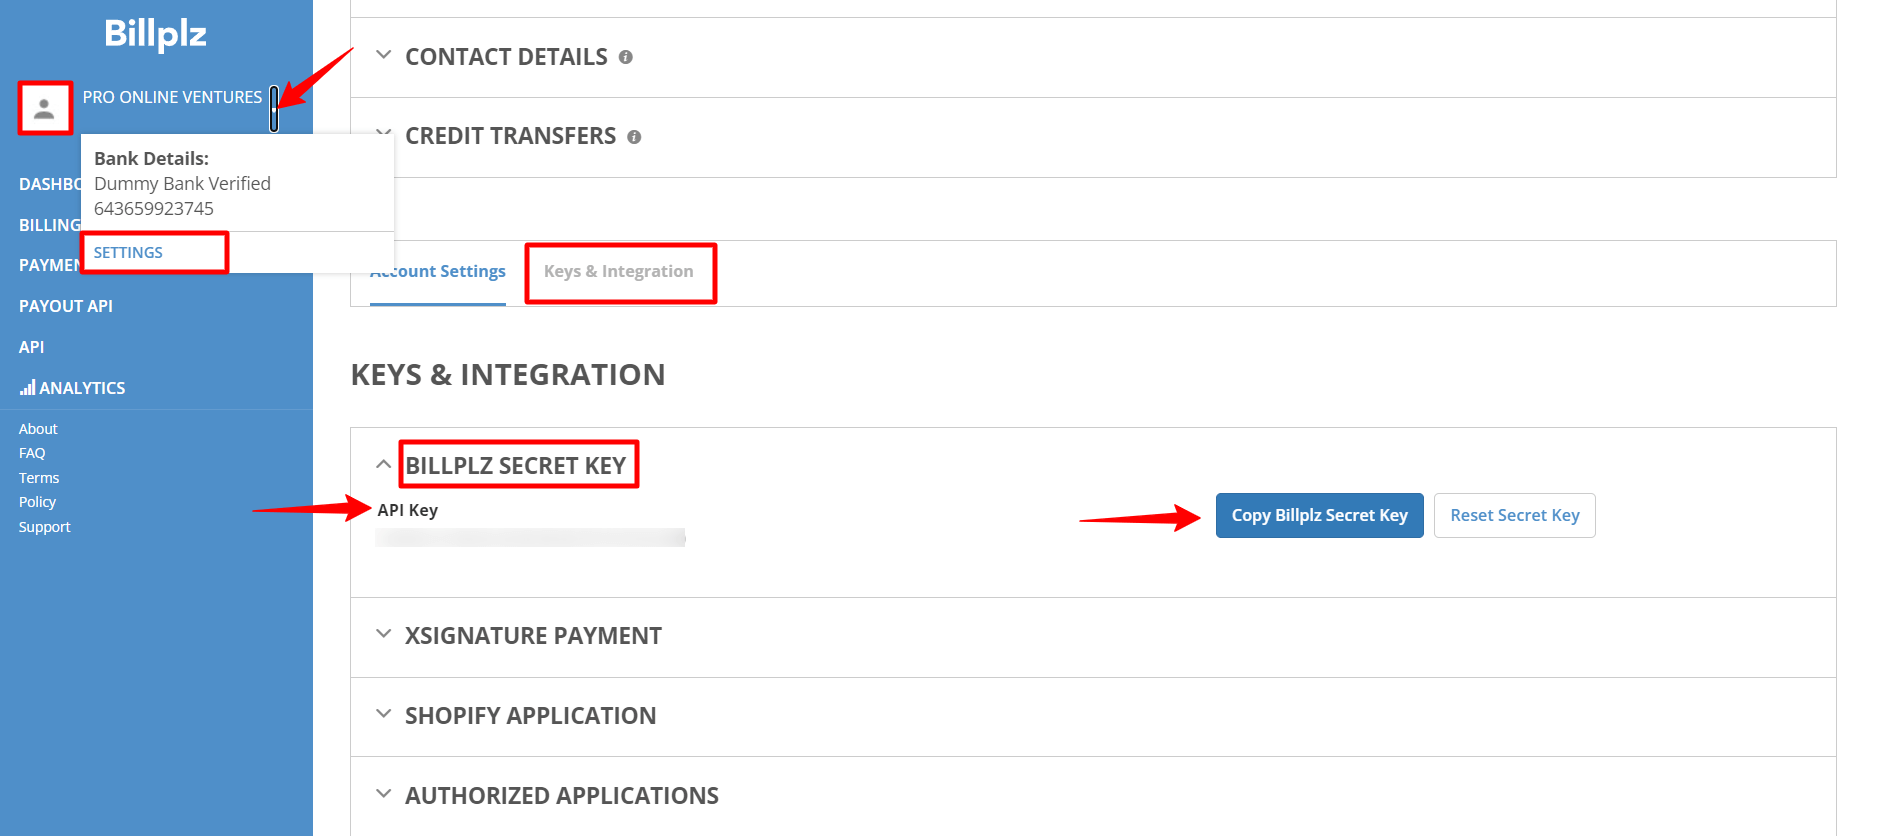Click the Contact Details heading
Viewport: 1886px width, 836px height.
coord(506,57)
